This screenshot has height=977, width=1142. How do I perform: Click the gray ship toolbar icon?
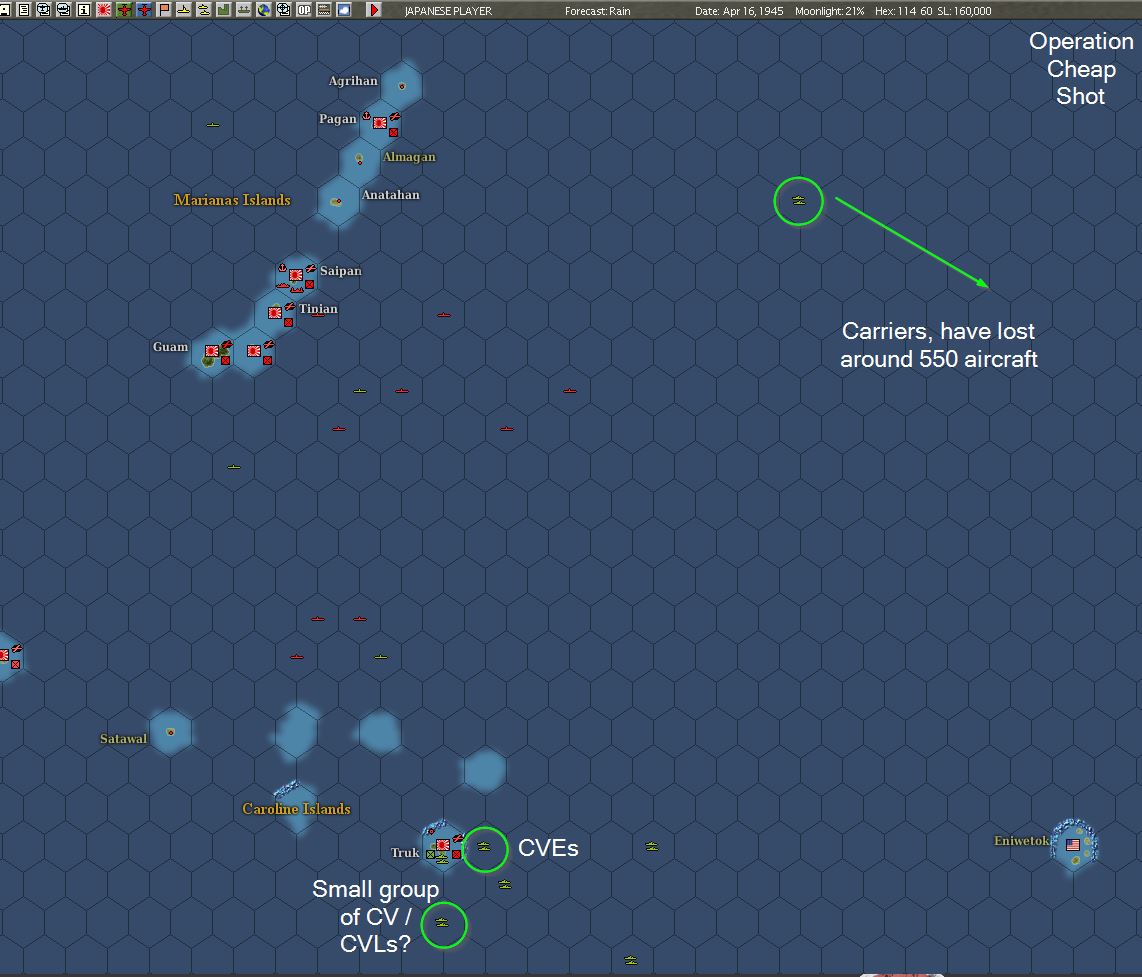244,10
